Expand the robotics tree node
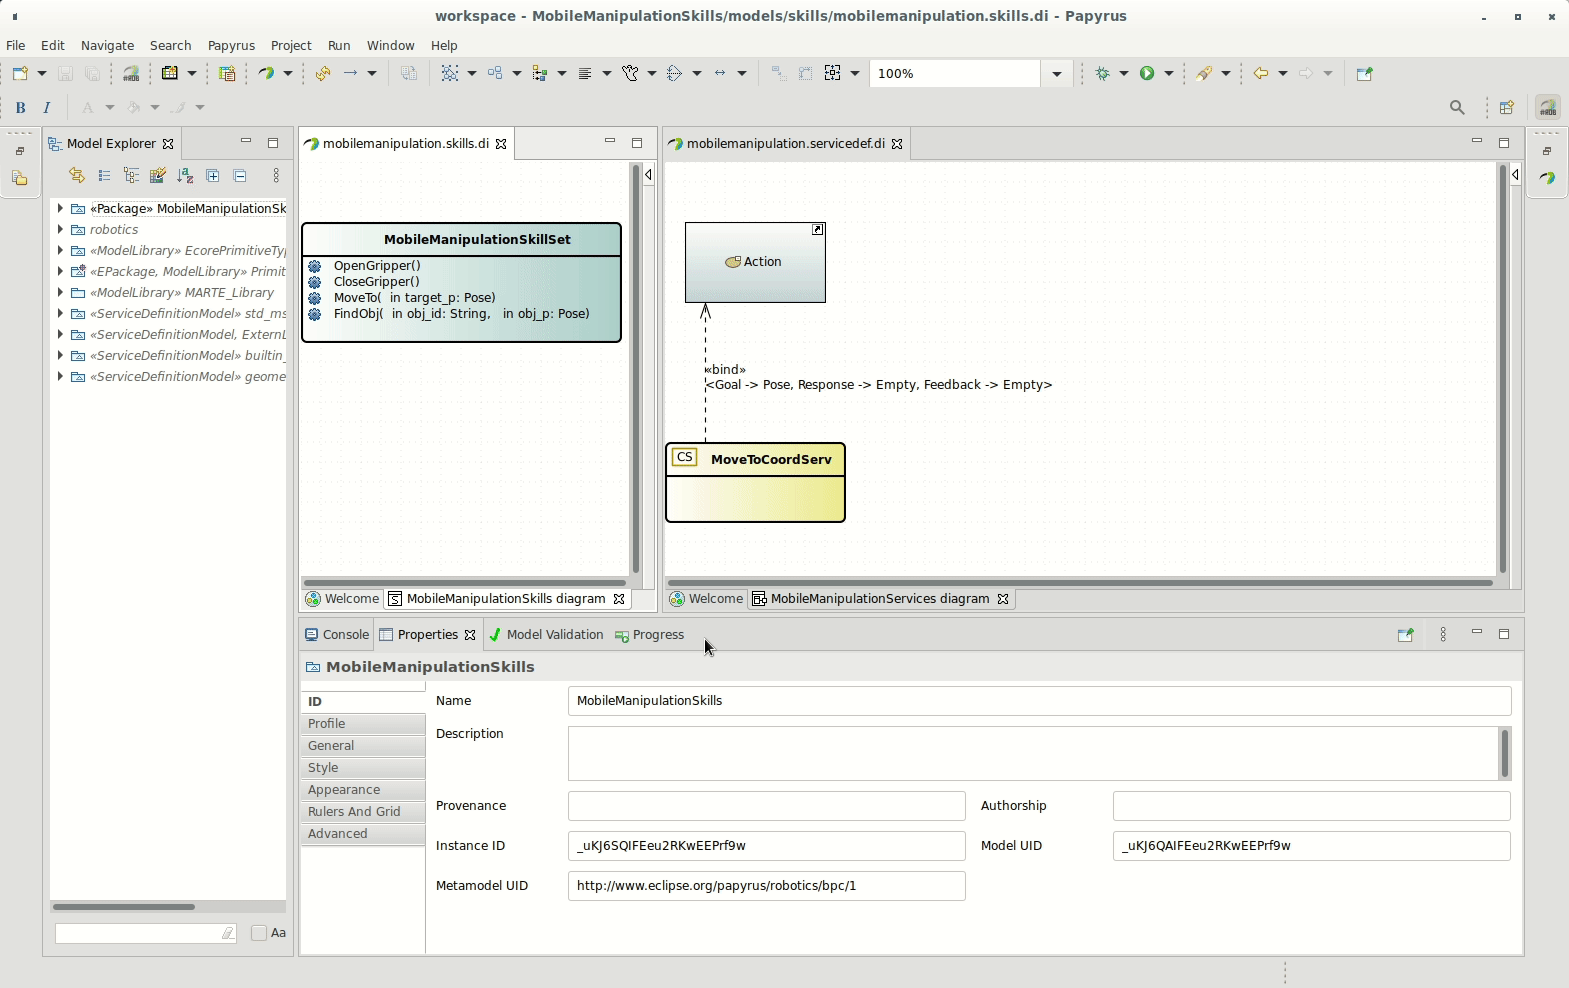Image resolution: width=1569 pixels, height=988 pixels. coord(60,229)
